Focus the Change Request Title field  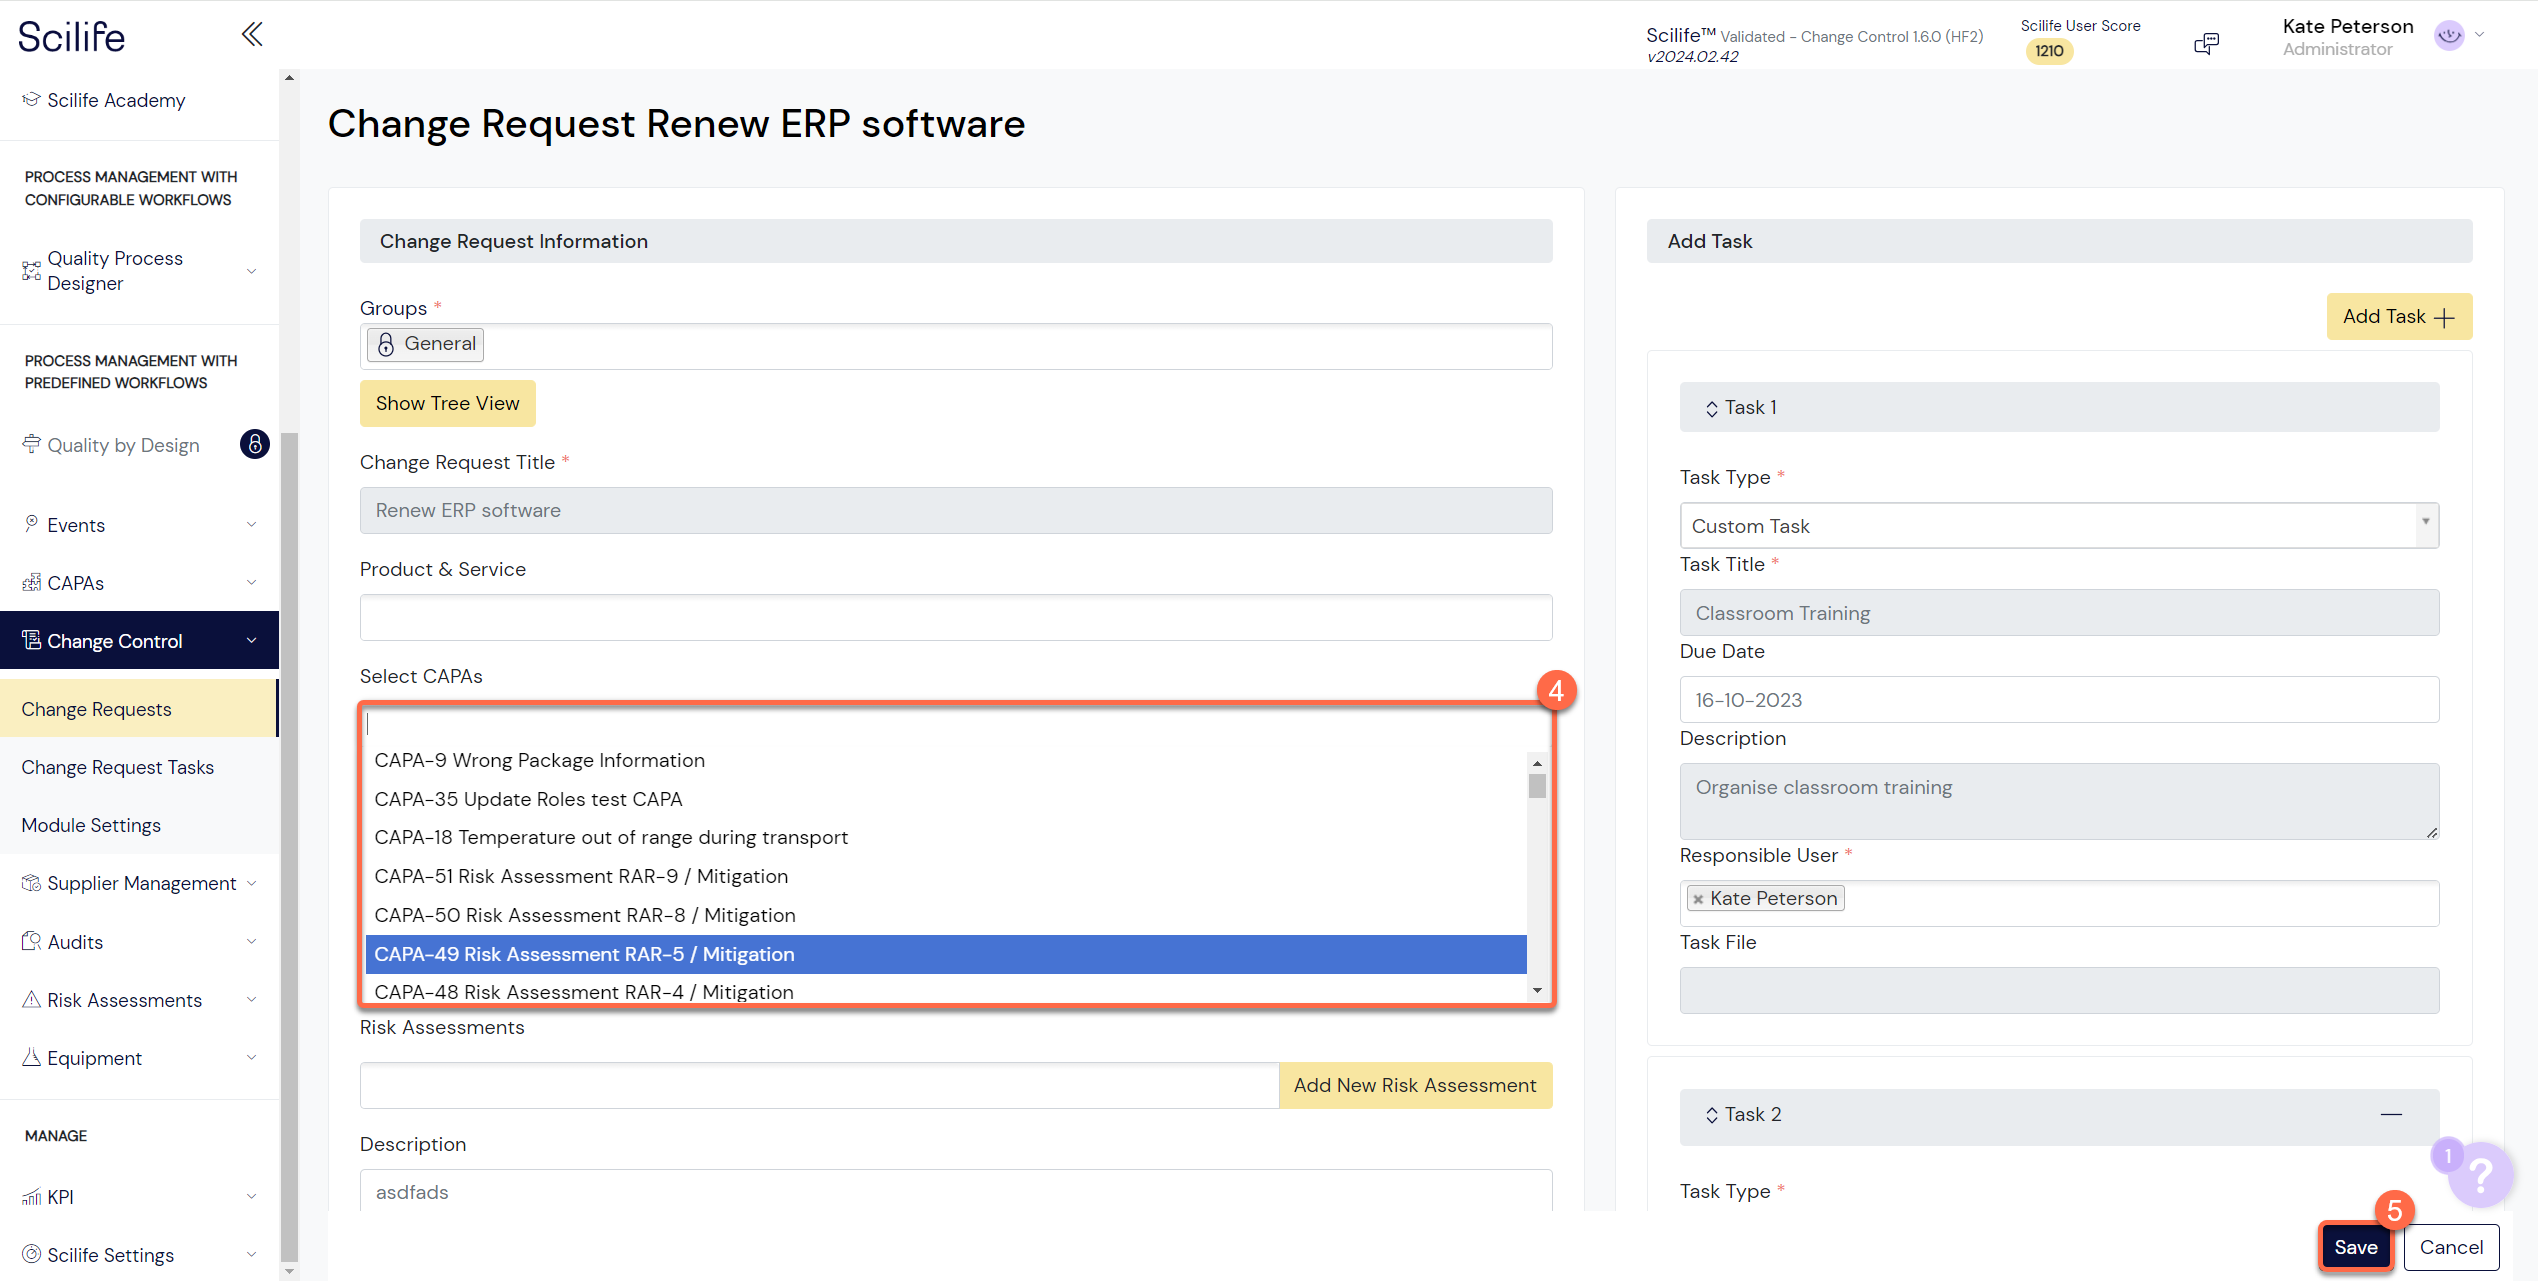click(x=956, y=510)
